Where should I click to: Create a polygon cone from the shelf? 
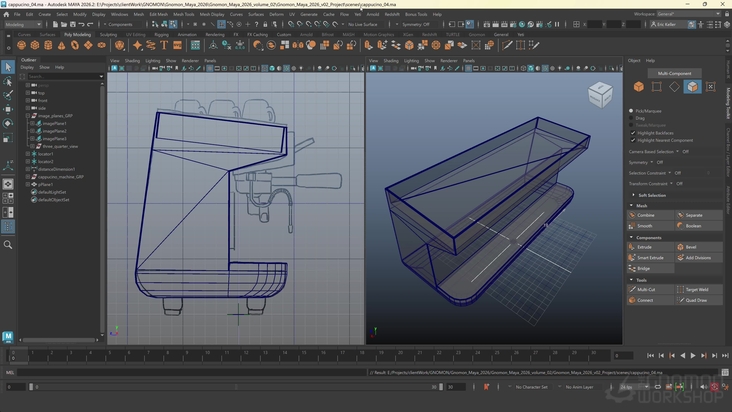[x=62, y=45]
